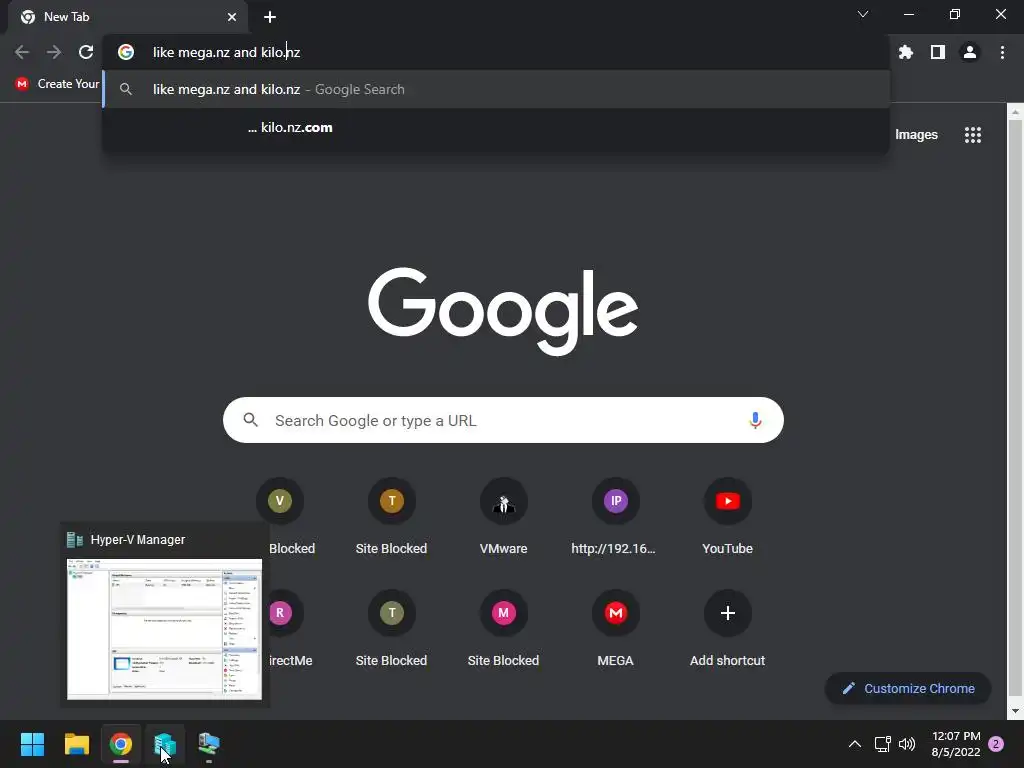Open top-row Site Blocked shortcut

(x=391, y=516)
